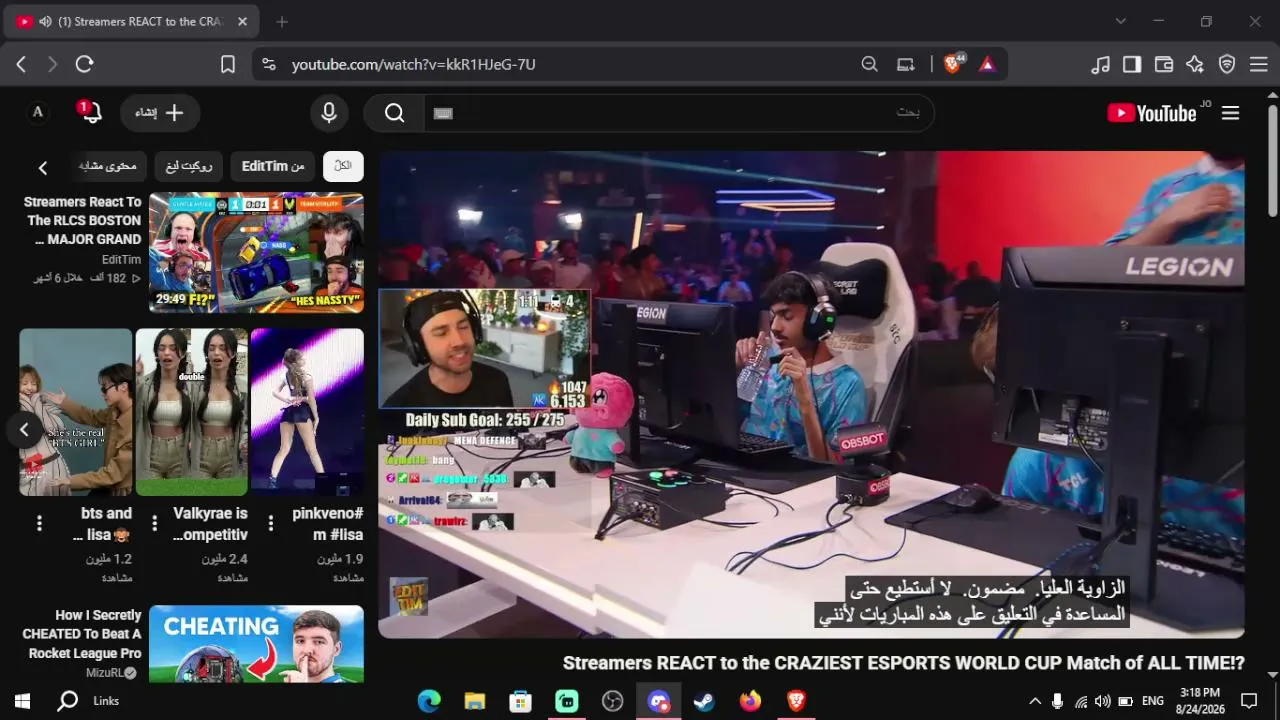
Task: Open the Brave Playlist music note icon
Action: (1100, 64)
